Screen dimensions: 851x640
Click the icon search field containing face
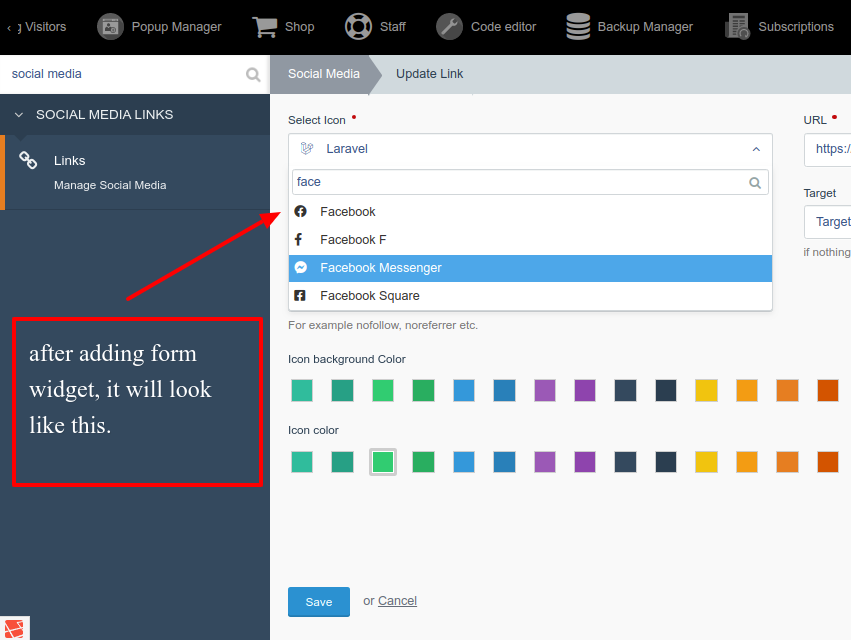click(530, 182)
